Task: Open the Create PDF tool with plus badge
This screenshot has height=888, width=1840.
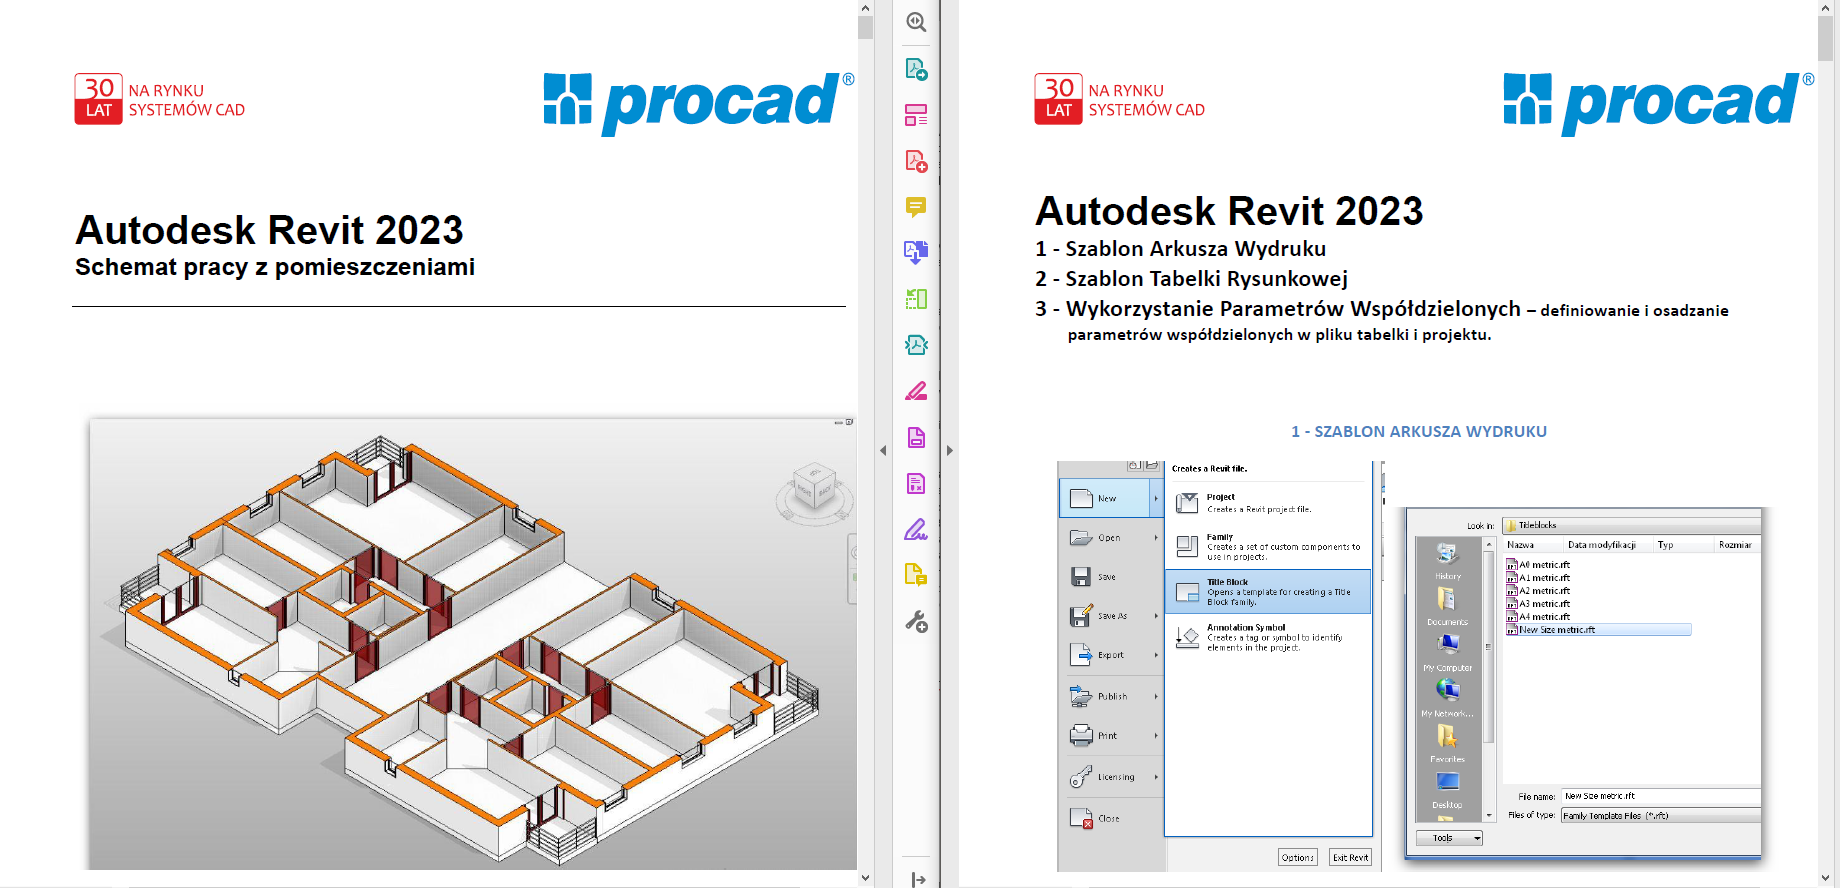Action: tap(916, 161)
